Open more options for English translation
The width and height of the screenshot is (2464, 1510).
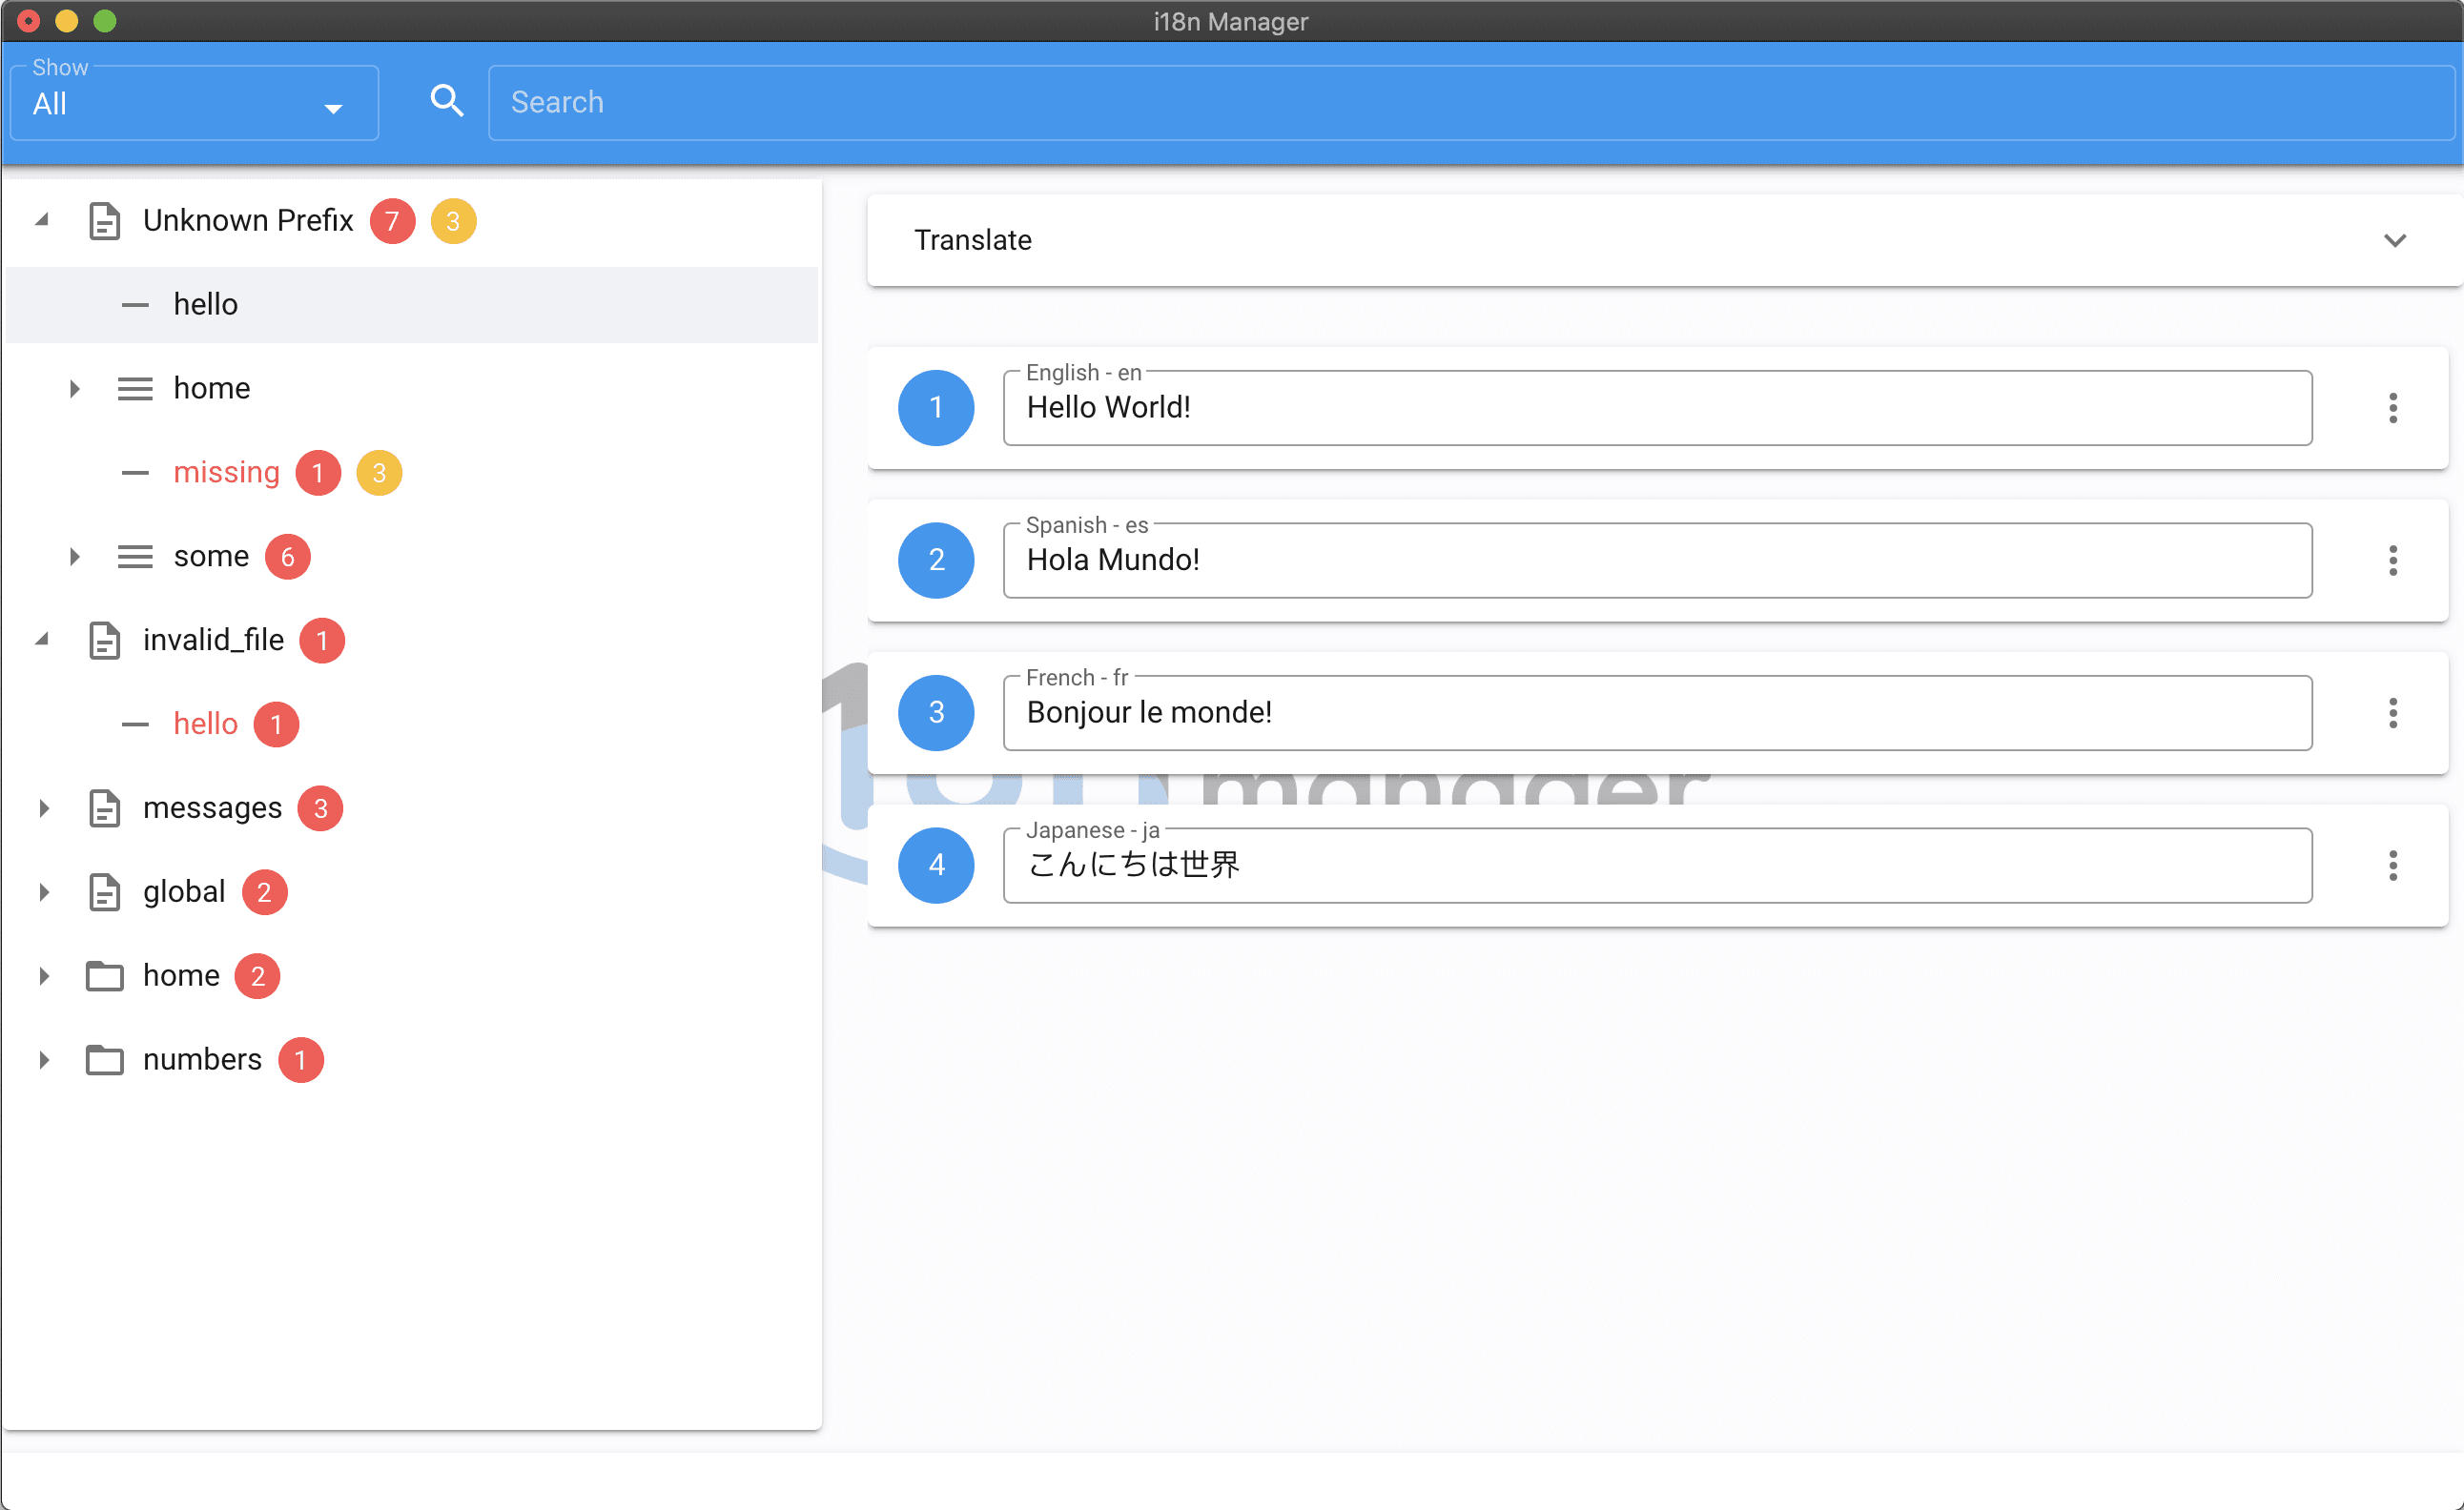2392,408
